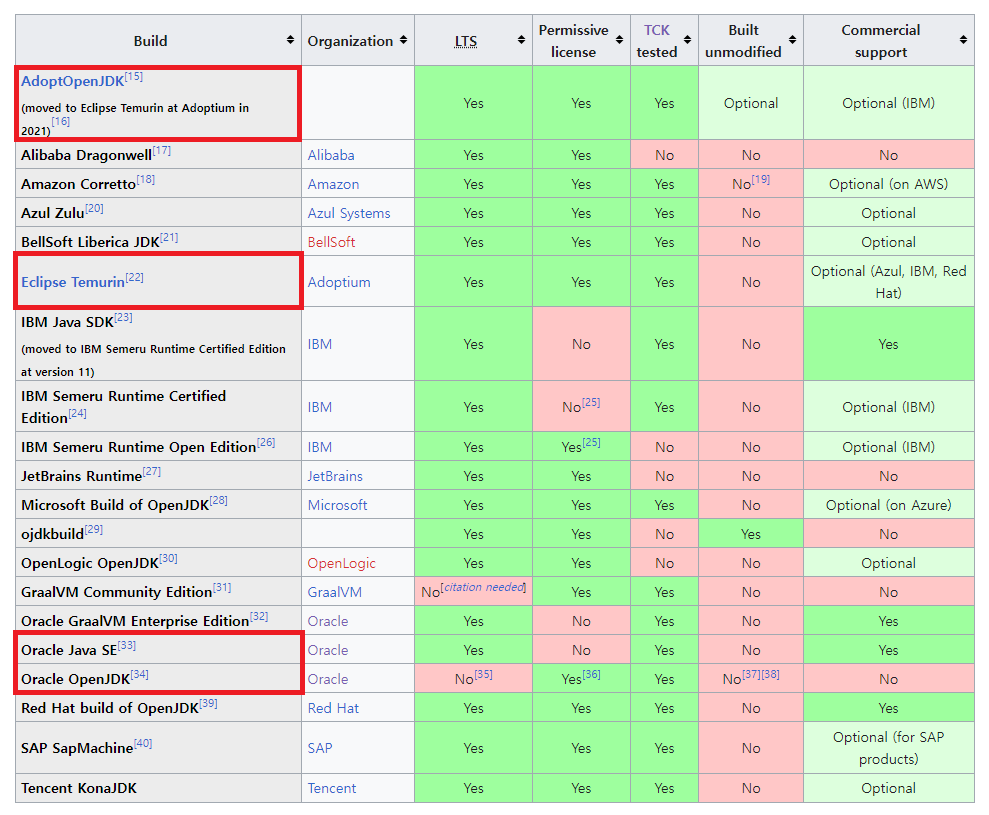Open the Red Hat organization link
Image resolution: width=989 pixels, height=815 pixels.
click(x=333, y=708)
